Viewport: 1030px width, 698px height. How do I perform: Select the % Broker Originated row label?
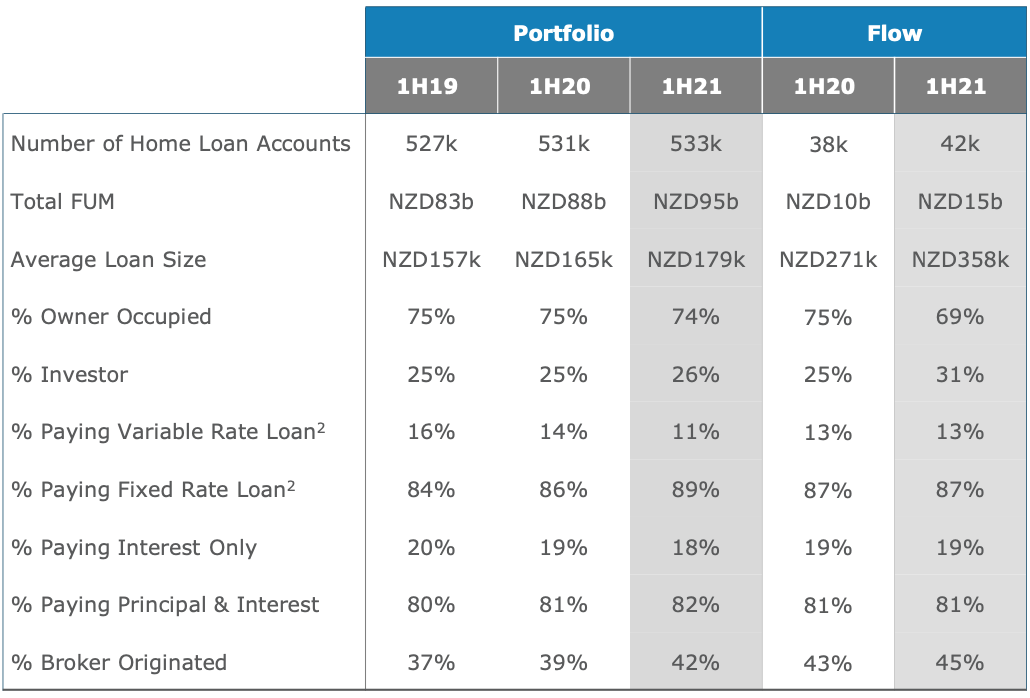pyautogui.click(x=119, y=663)
